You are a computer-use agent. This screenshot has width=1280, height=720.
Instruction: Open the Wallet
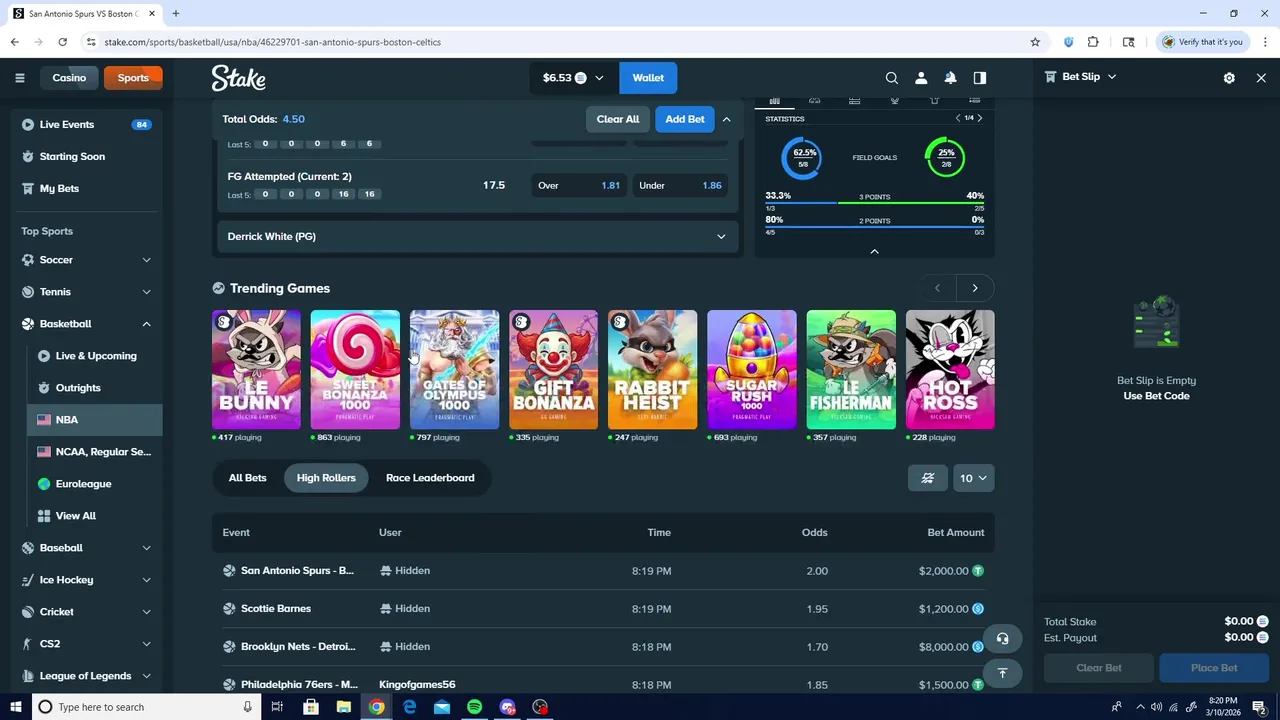tap(648, 78)
